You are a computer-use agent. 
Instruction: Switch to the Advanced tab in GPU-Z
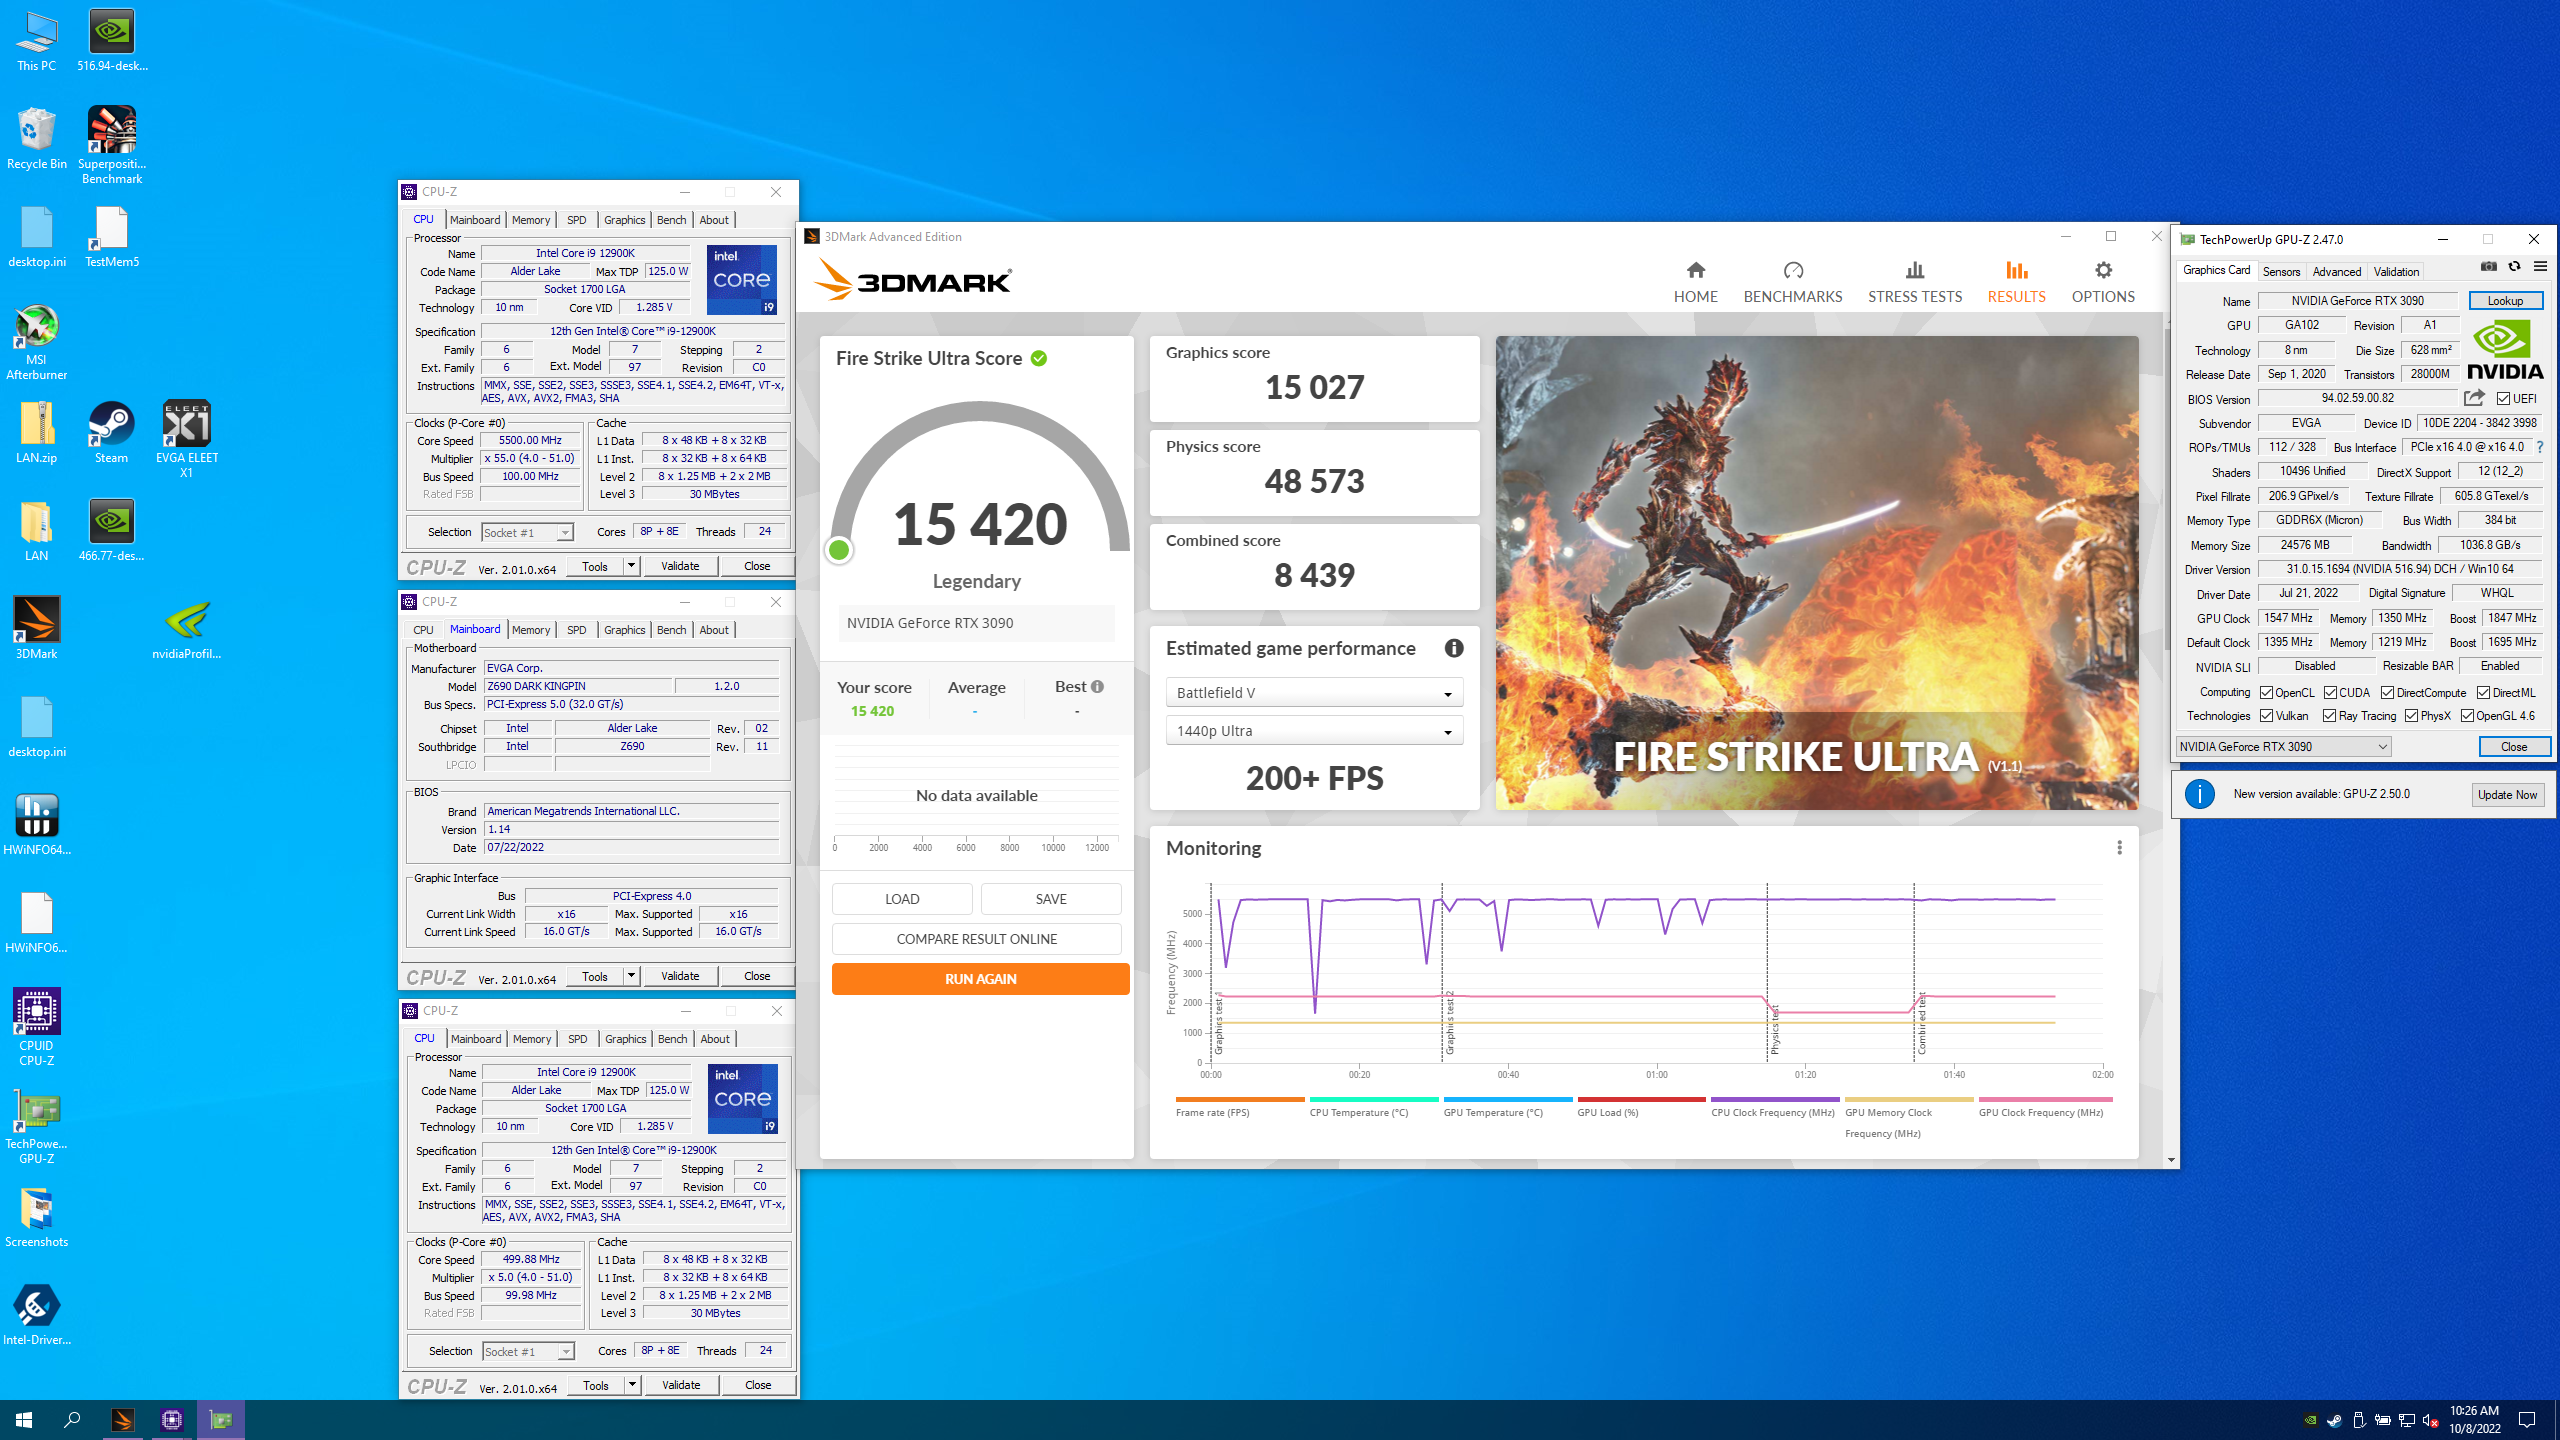click(x=2337, y=271)
